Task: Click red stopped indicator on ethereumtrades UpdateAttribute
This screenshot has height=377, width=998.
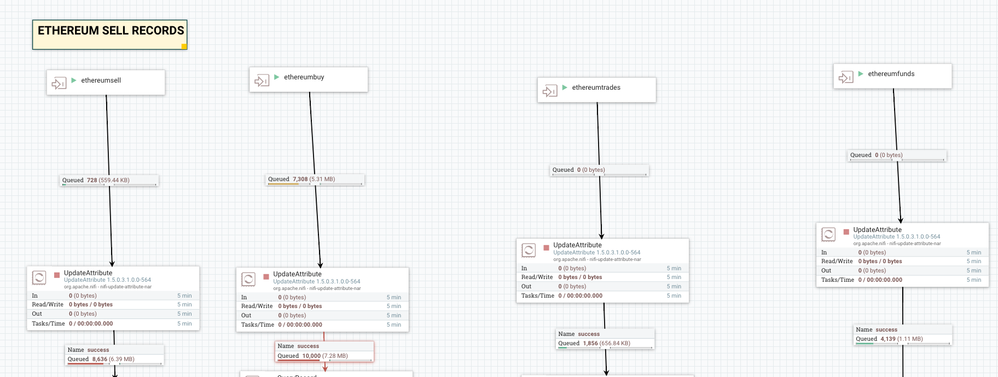Action: (x=546, y=248)
